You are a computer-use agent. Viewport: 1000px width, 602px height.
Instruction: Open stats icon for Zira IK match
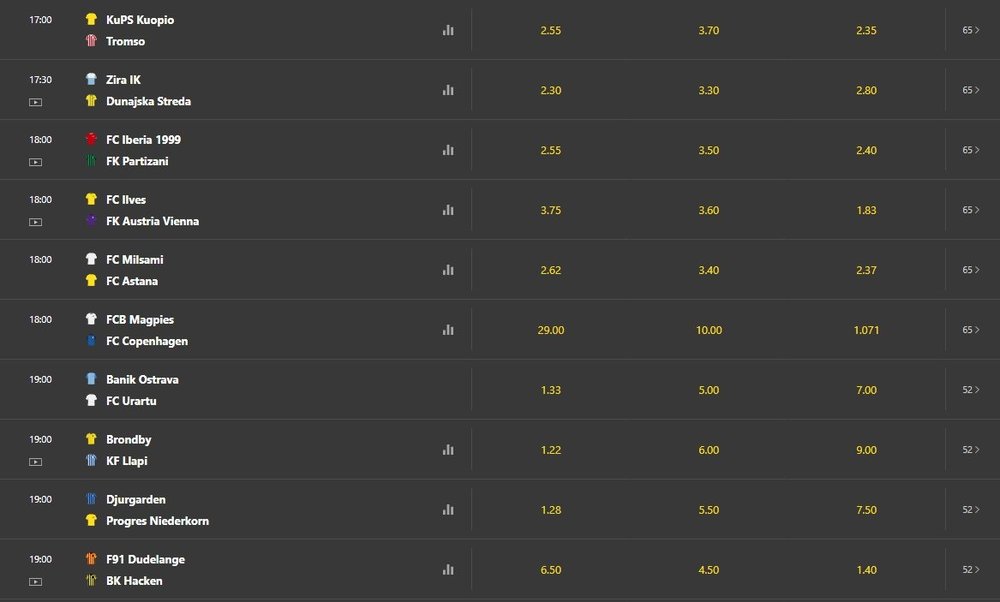click(x=448, y=90)
